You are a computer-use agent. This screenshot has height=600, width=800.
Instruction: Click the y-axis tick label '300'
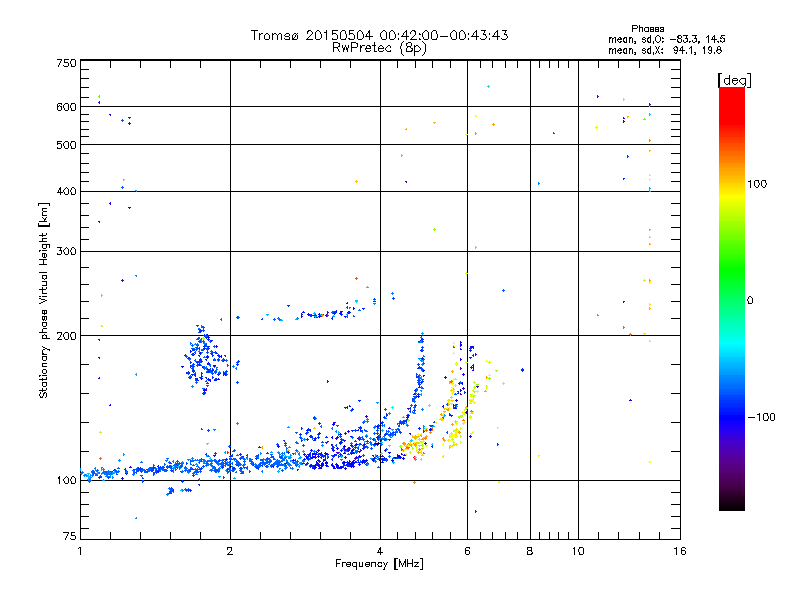pos(66,251)
